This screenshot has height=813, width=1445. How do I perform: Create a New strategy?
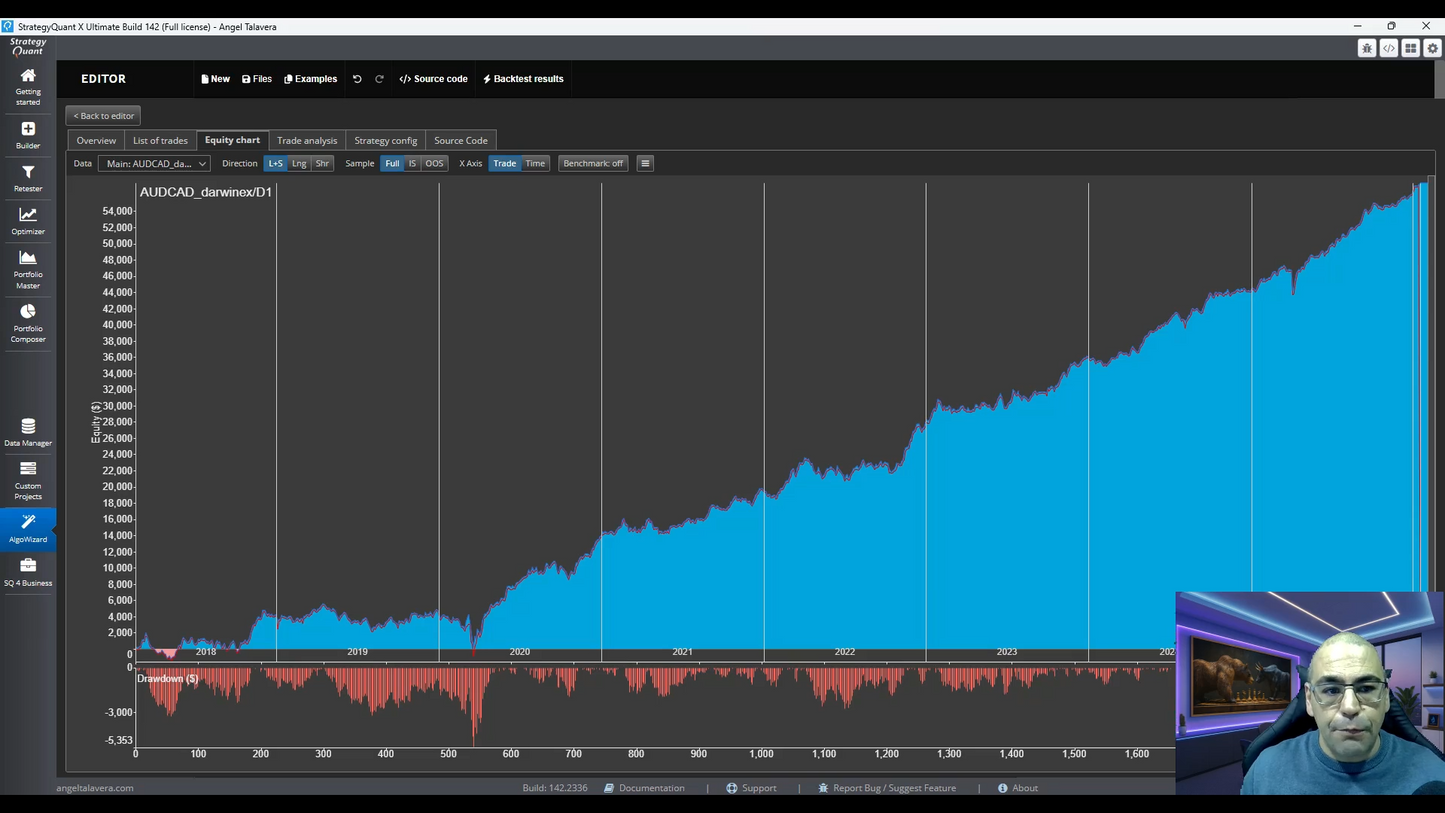(x=215, y=79)
